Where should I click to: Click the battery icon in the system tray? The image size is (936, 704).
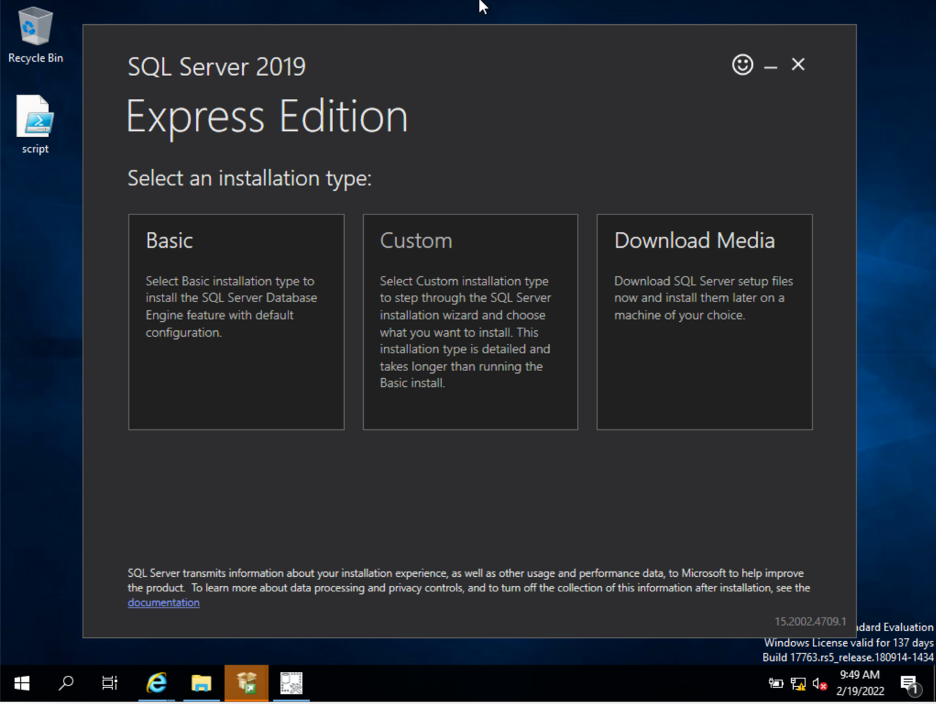tap(776, 684)
